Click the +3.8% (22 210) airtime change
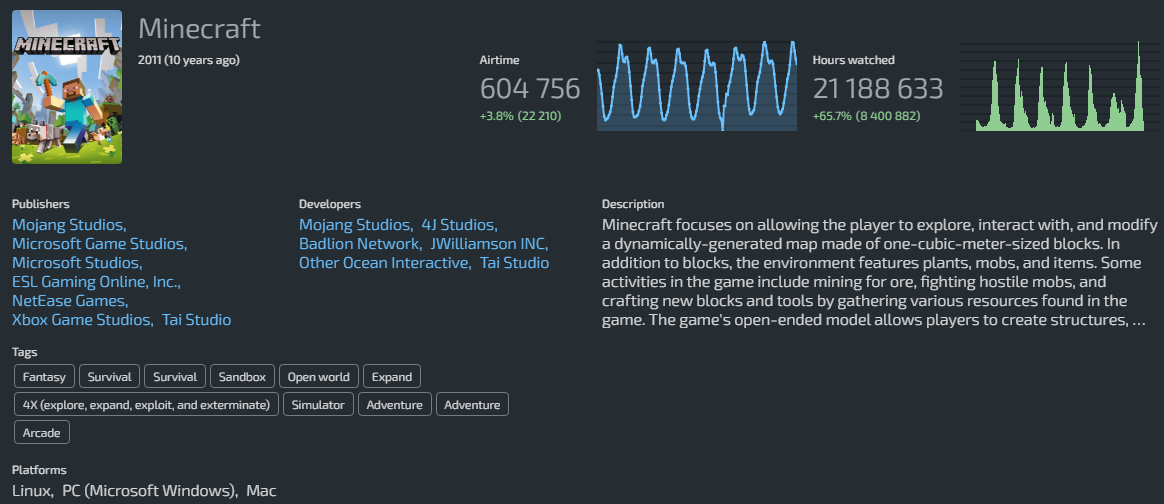1164x504 pixels. 520,116
